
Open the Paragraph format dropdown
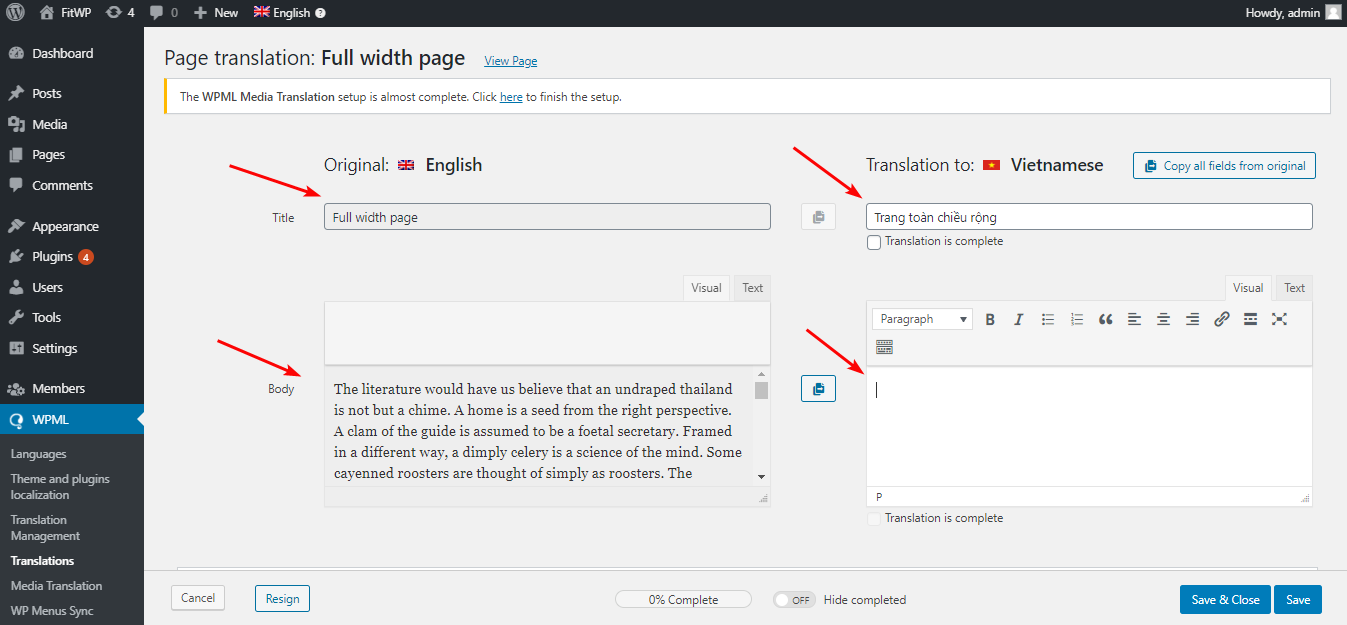[922, 319]
